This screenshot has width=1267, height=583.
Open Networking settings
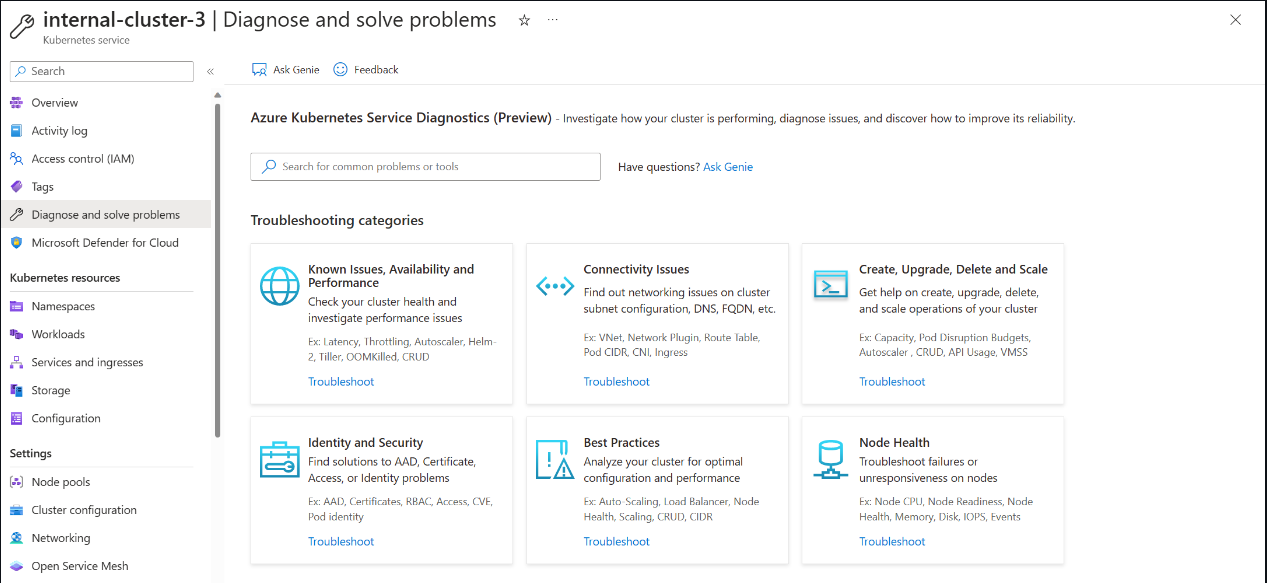[61, 538]
